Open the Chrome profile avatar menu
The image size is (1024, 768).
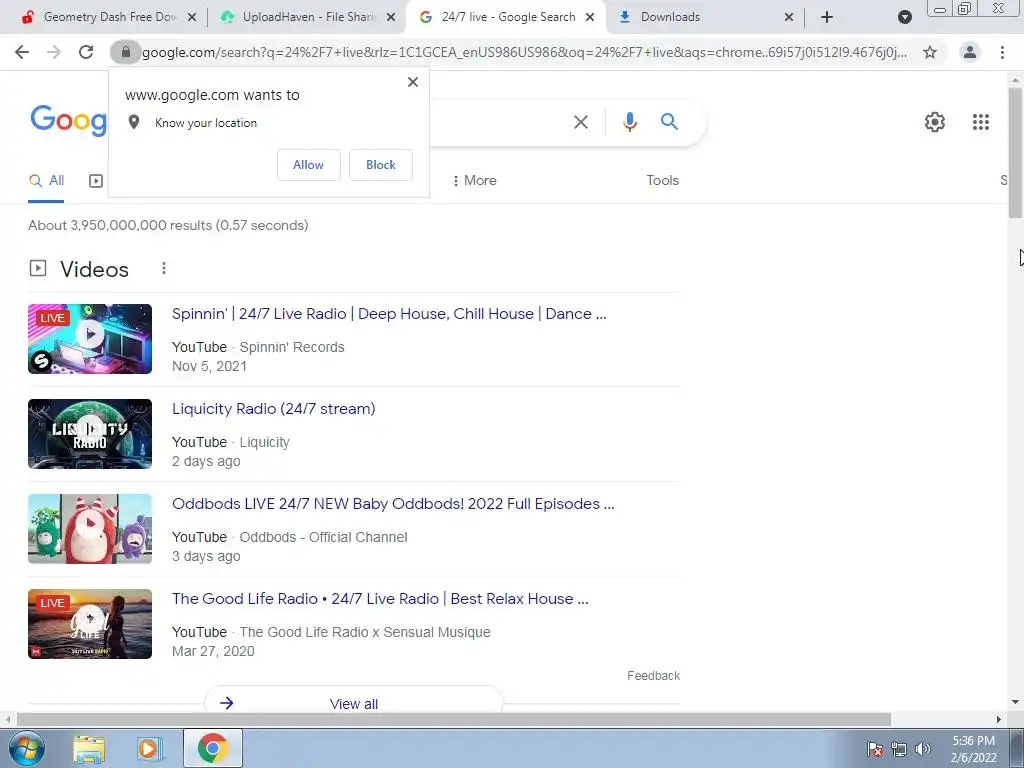pyautogui.click(x=970, y=52)
